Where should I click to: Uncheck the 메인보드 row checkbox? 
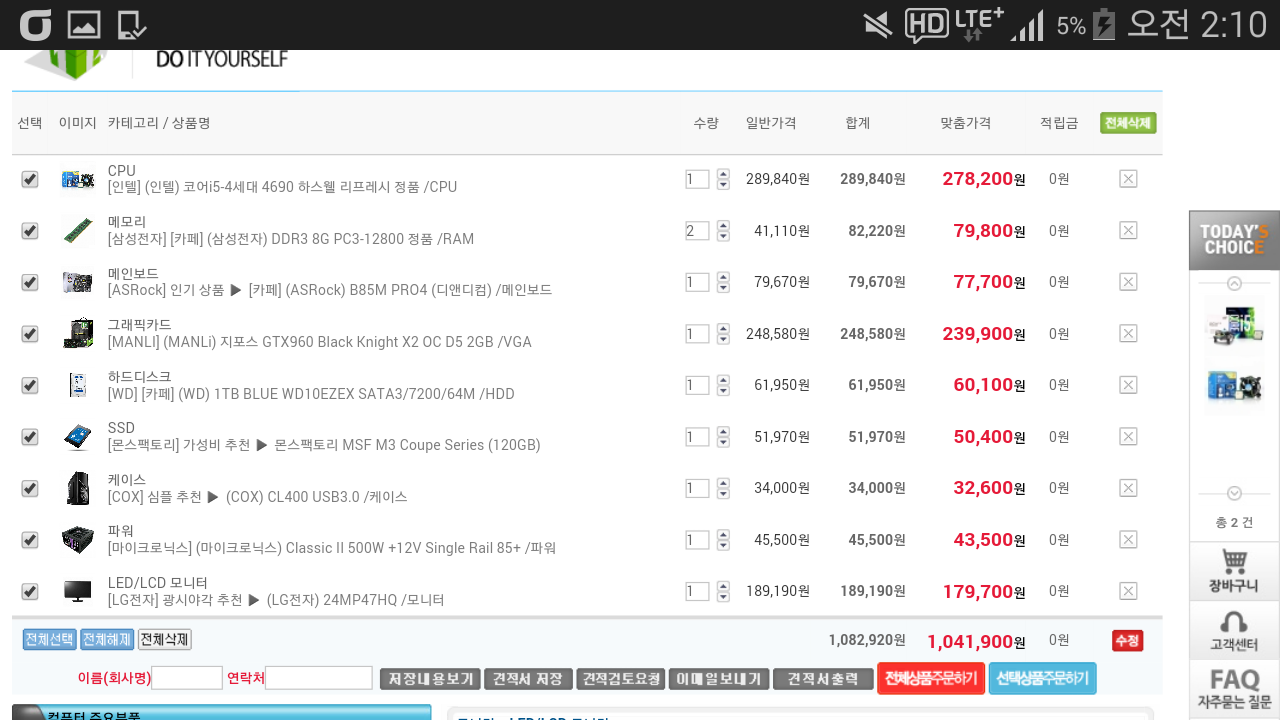click(x=30, y=282)
